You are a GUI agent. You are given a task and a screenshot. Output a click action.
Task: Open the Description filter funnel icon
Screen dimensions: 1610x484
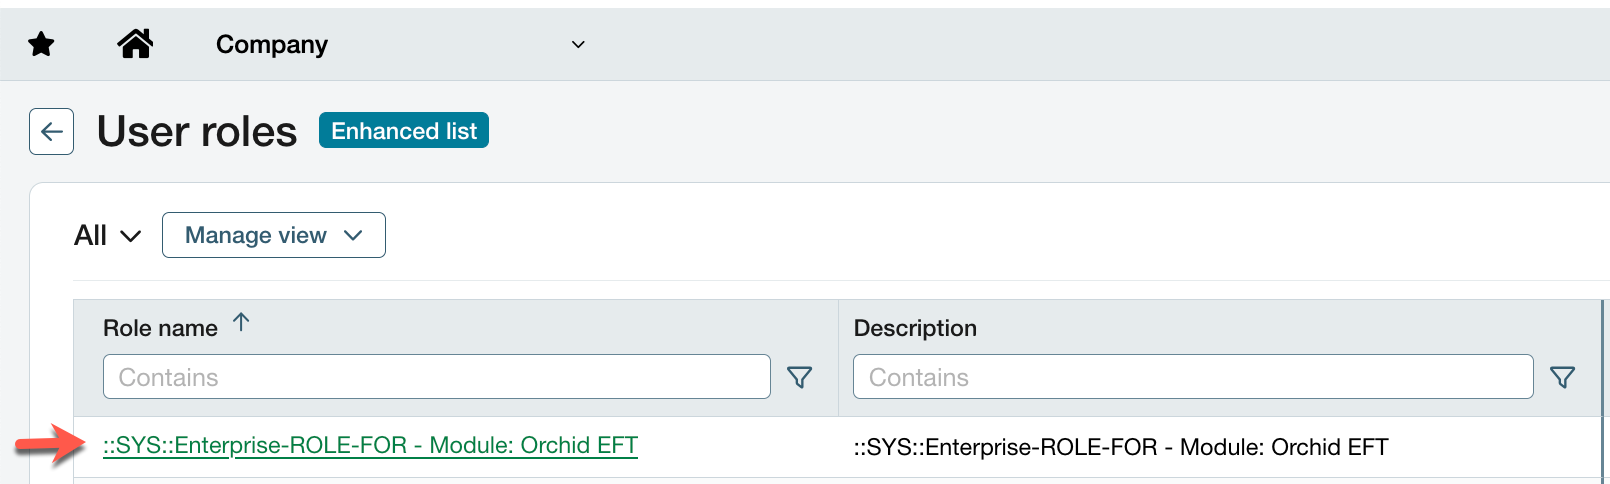click(1562, 377)
